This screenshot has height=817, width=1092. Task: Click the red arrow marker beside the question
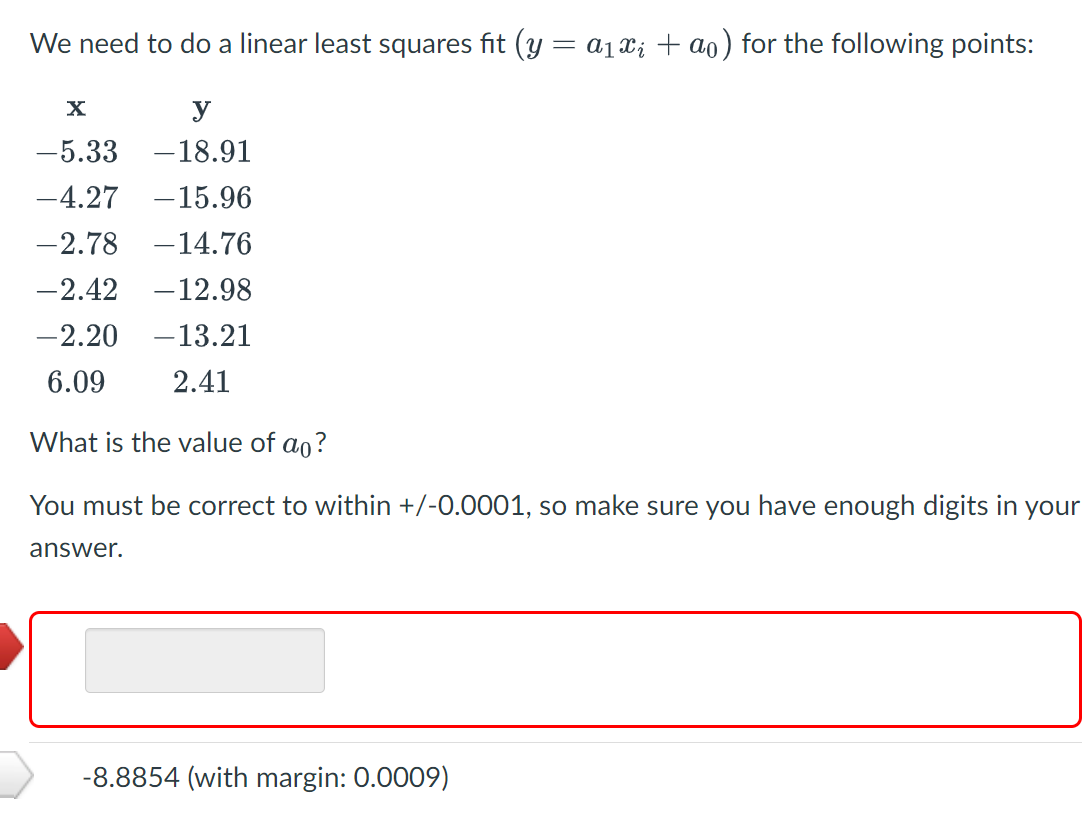10,648
